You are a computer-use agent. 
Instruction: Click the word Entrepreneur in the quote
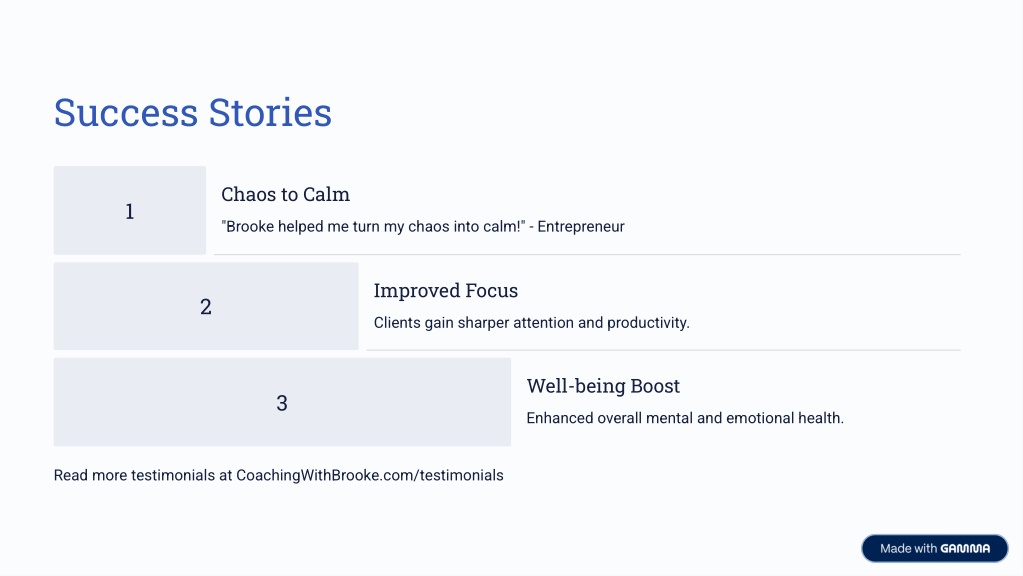(x=581, y=226)
